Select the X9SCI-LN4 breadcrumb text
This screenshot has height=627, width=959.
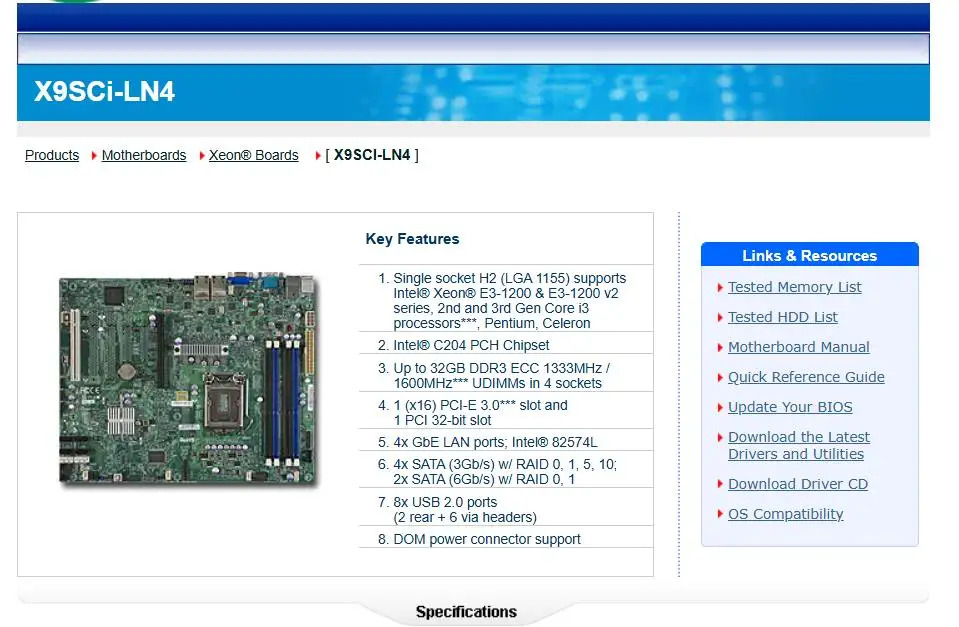(x=372, y=155)
